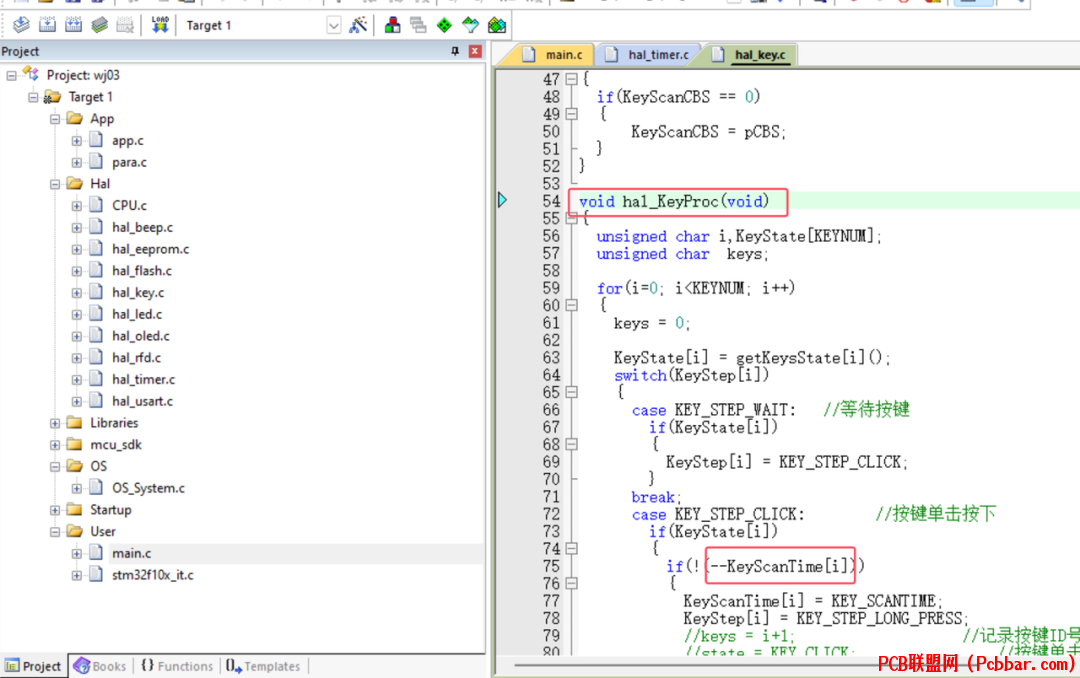Screen dimensions: 1080x678
Task: Expand the Startup folder group
Action: [55, 510]
